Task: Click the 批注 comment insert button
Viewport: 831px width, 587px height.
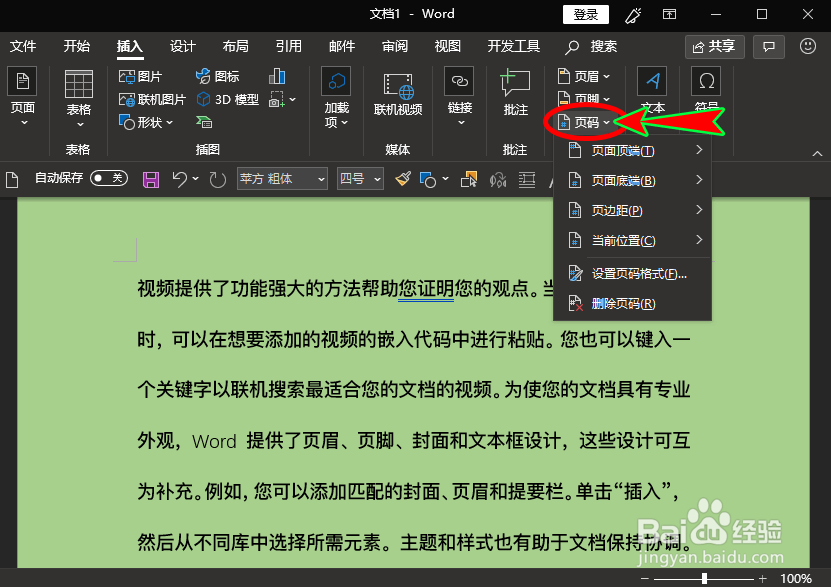Action: pos(515,94)
